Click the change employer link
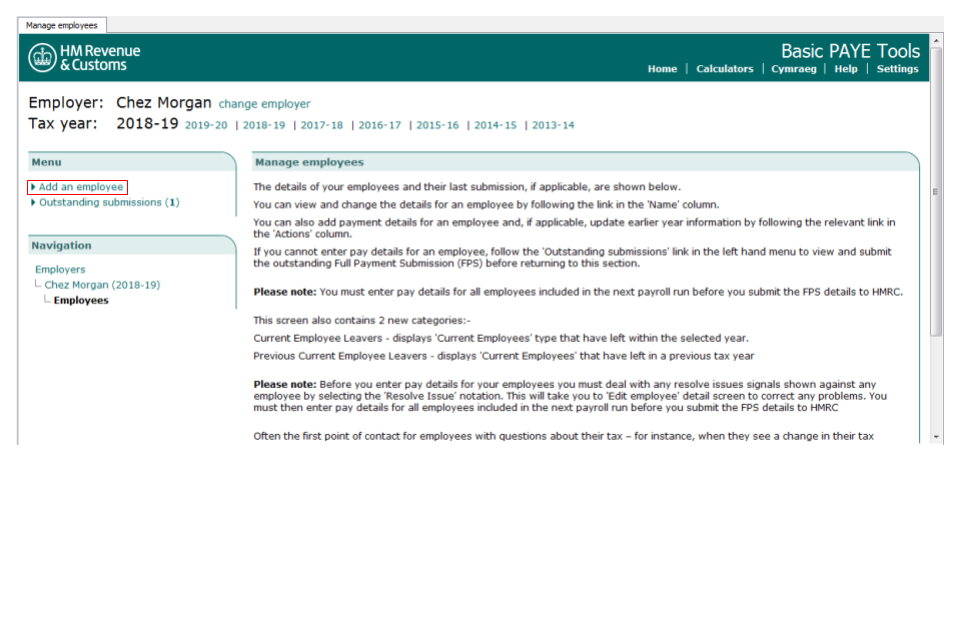The height and width of the screenshot is (640, 960). pos(264,104)
